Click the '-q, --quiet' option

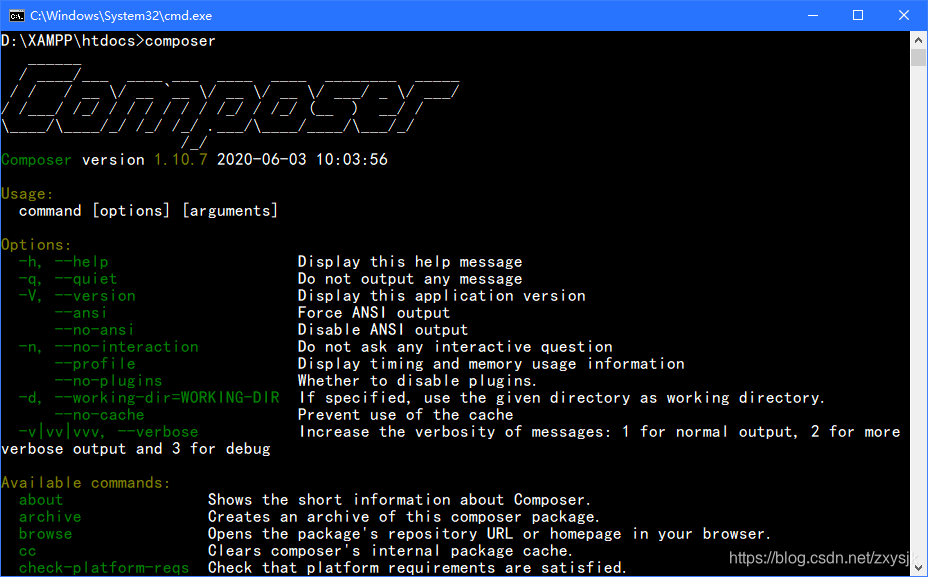click(x=68, y=279)
